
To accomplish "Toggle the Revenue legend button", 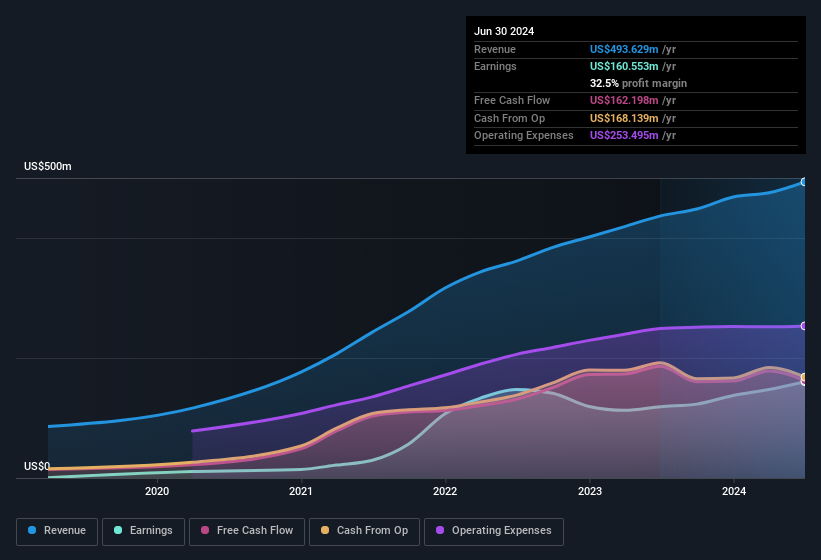I will coord(57,531).
